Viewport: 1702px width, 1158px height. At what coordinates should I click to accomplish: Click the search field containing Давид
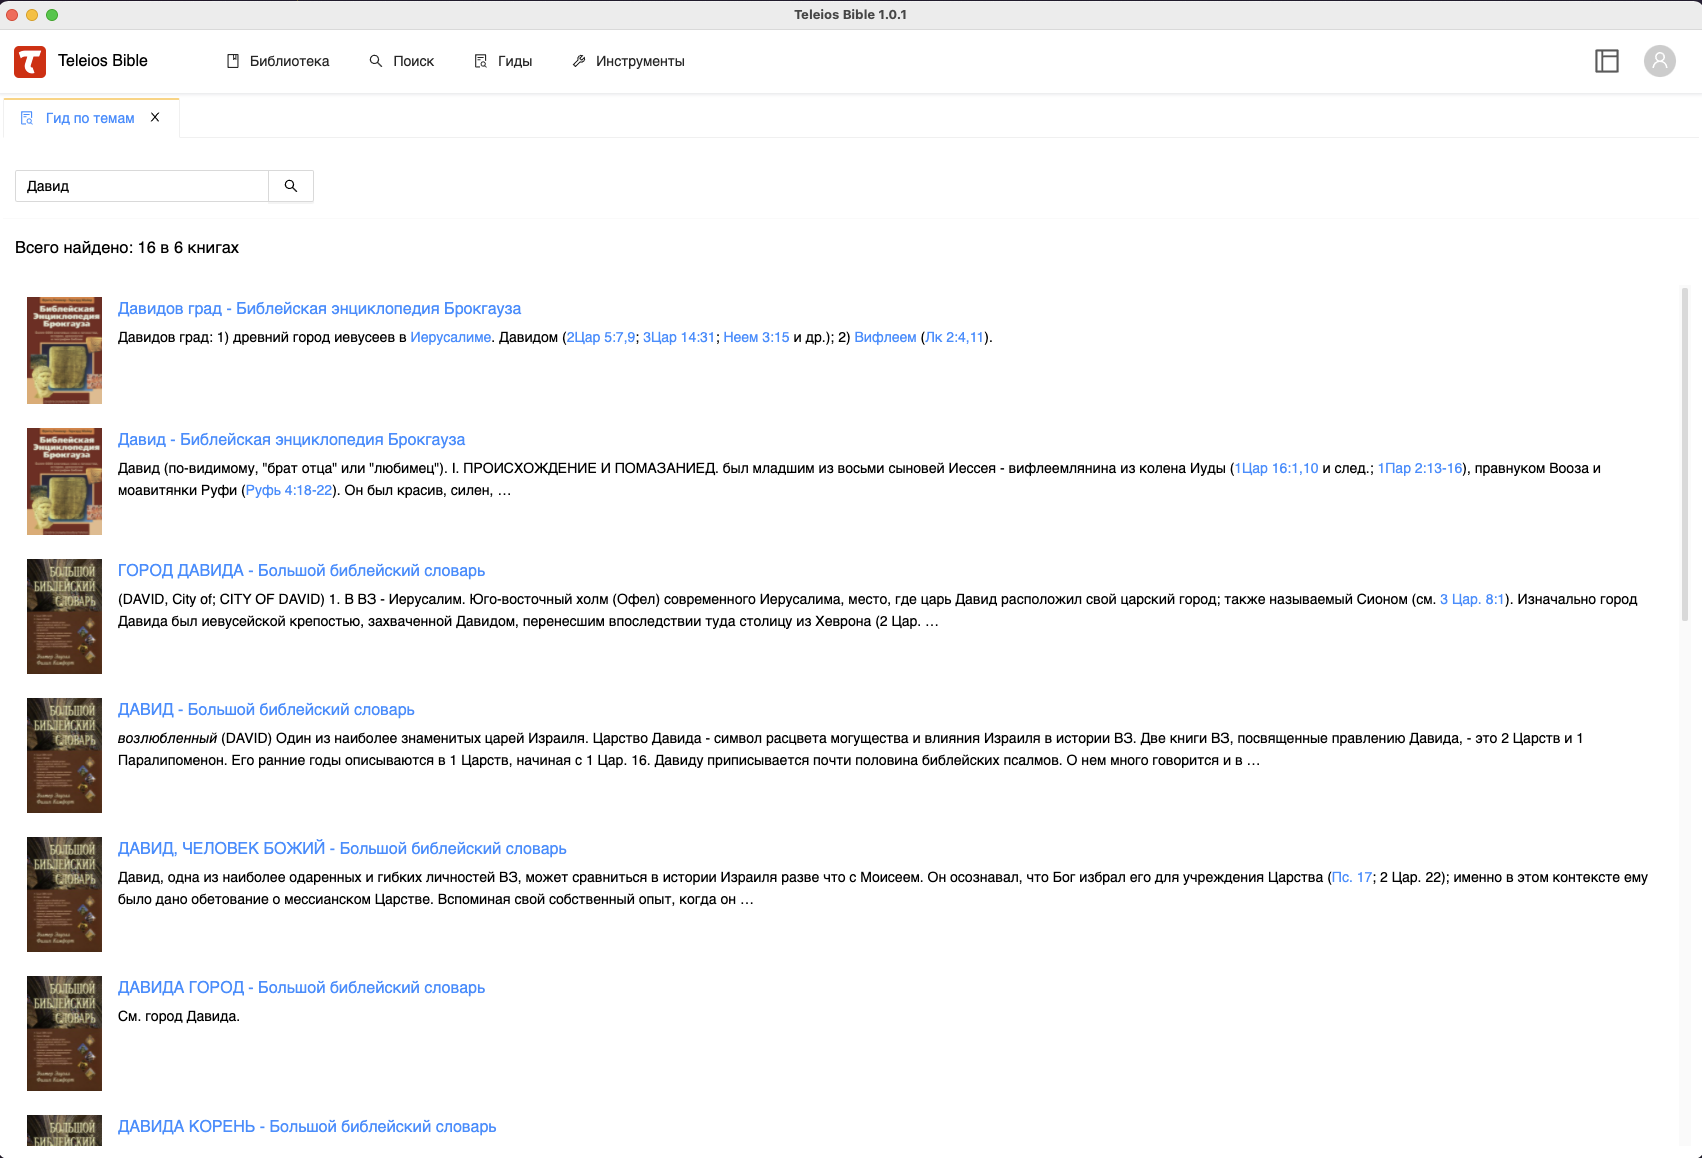[x=142, y=186]
